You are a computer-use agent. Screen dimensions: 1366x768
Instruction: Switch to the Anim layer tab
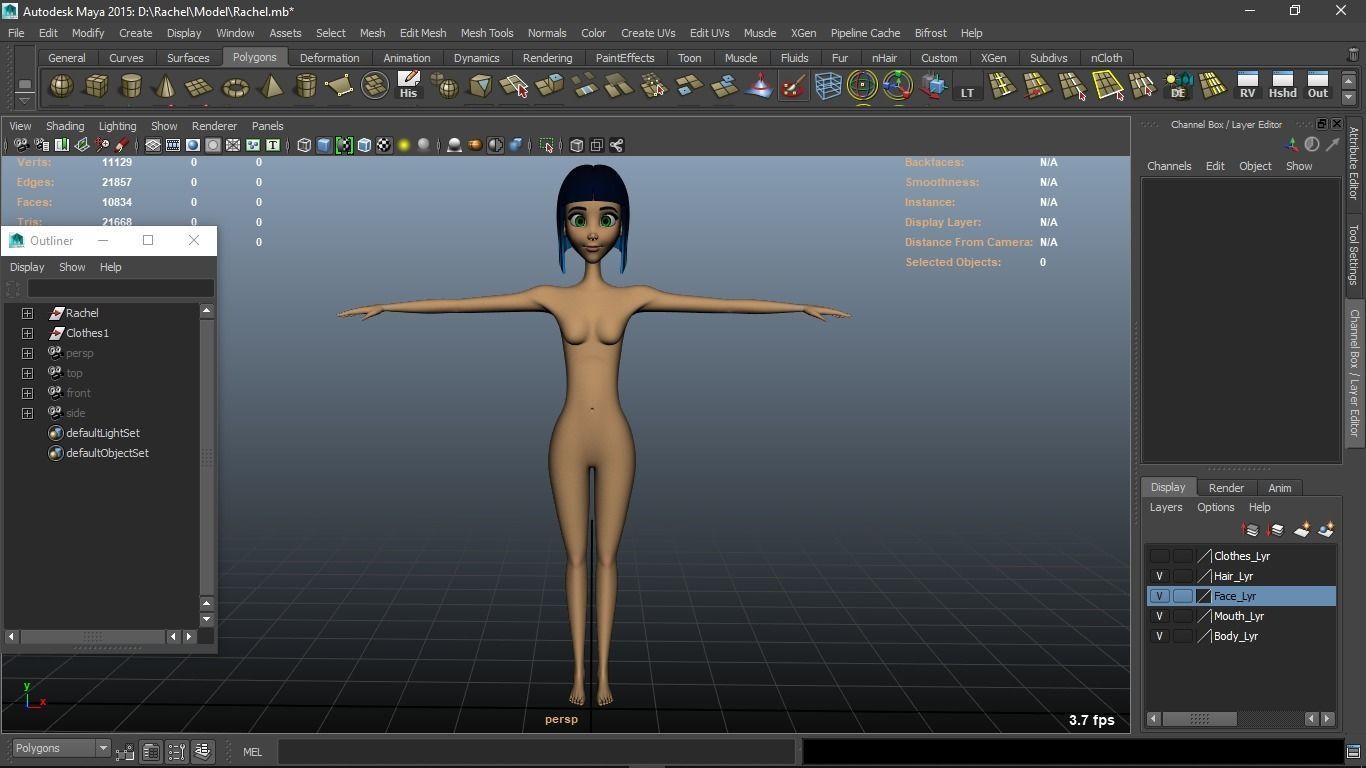(x=1279, y=488)
